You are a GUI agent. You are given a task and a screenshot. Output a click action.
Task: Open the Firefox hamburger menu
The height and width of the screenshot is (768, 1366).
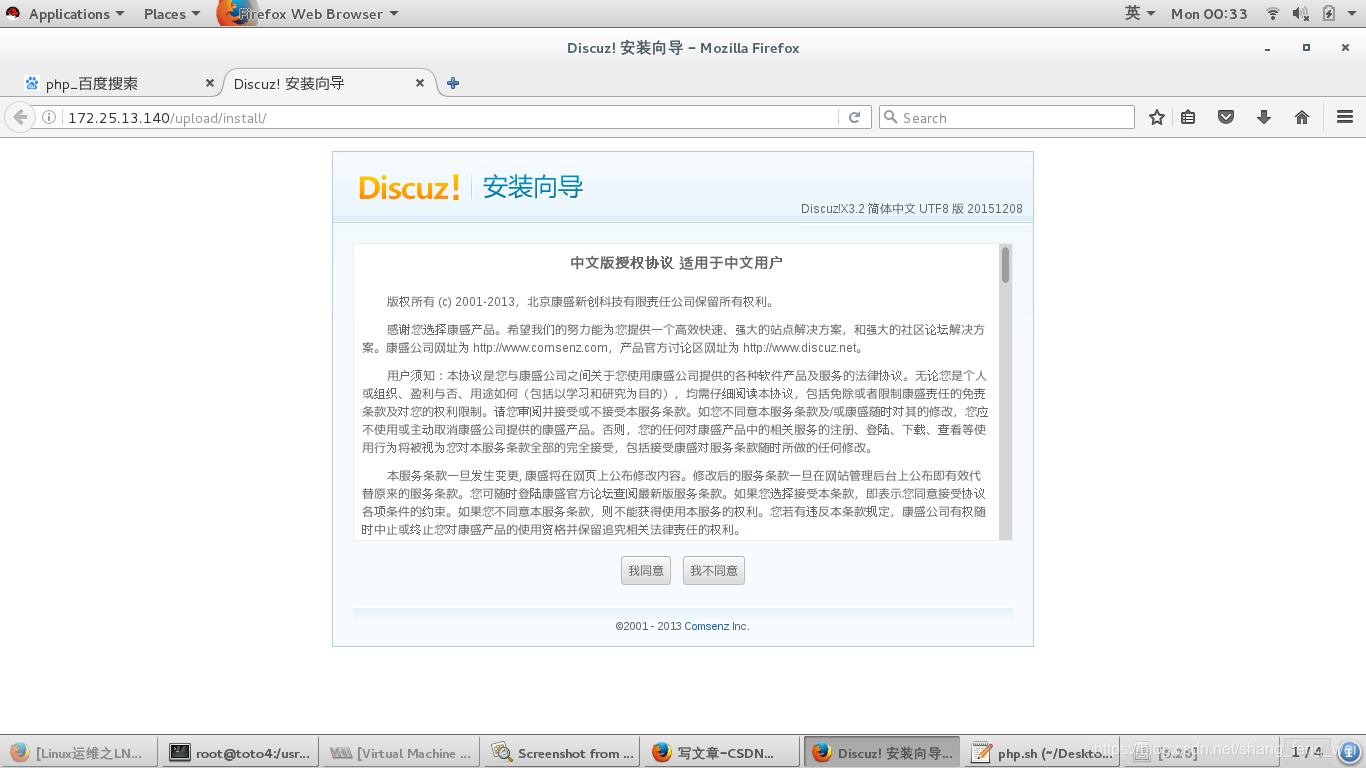click(1345, 117)
